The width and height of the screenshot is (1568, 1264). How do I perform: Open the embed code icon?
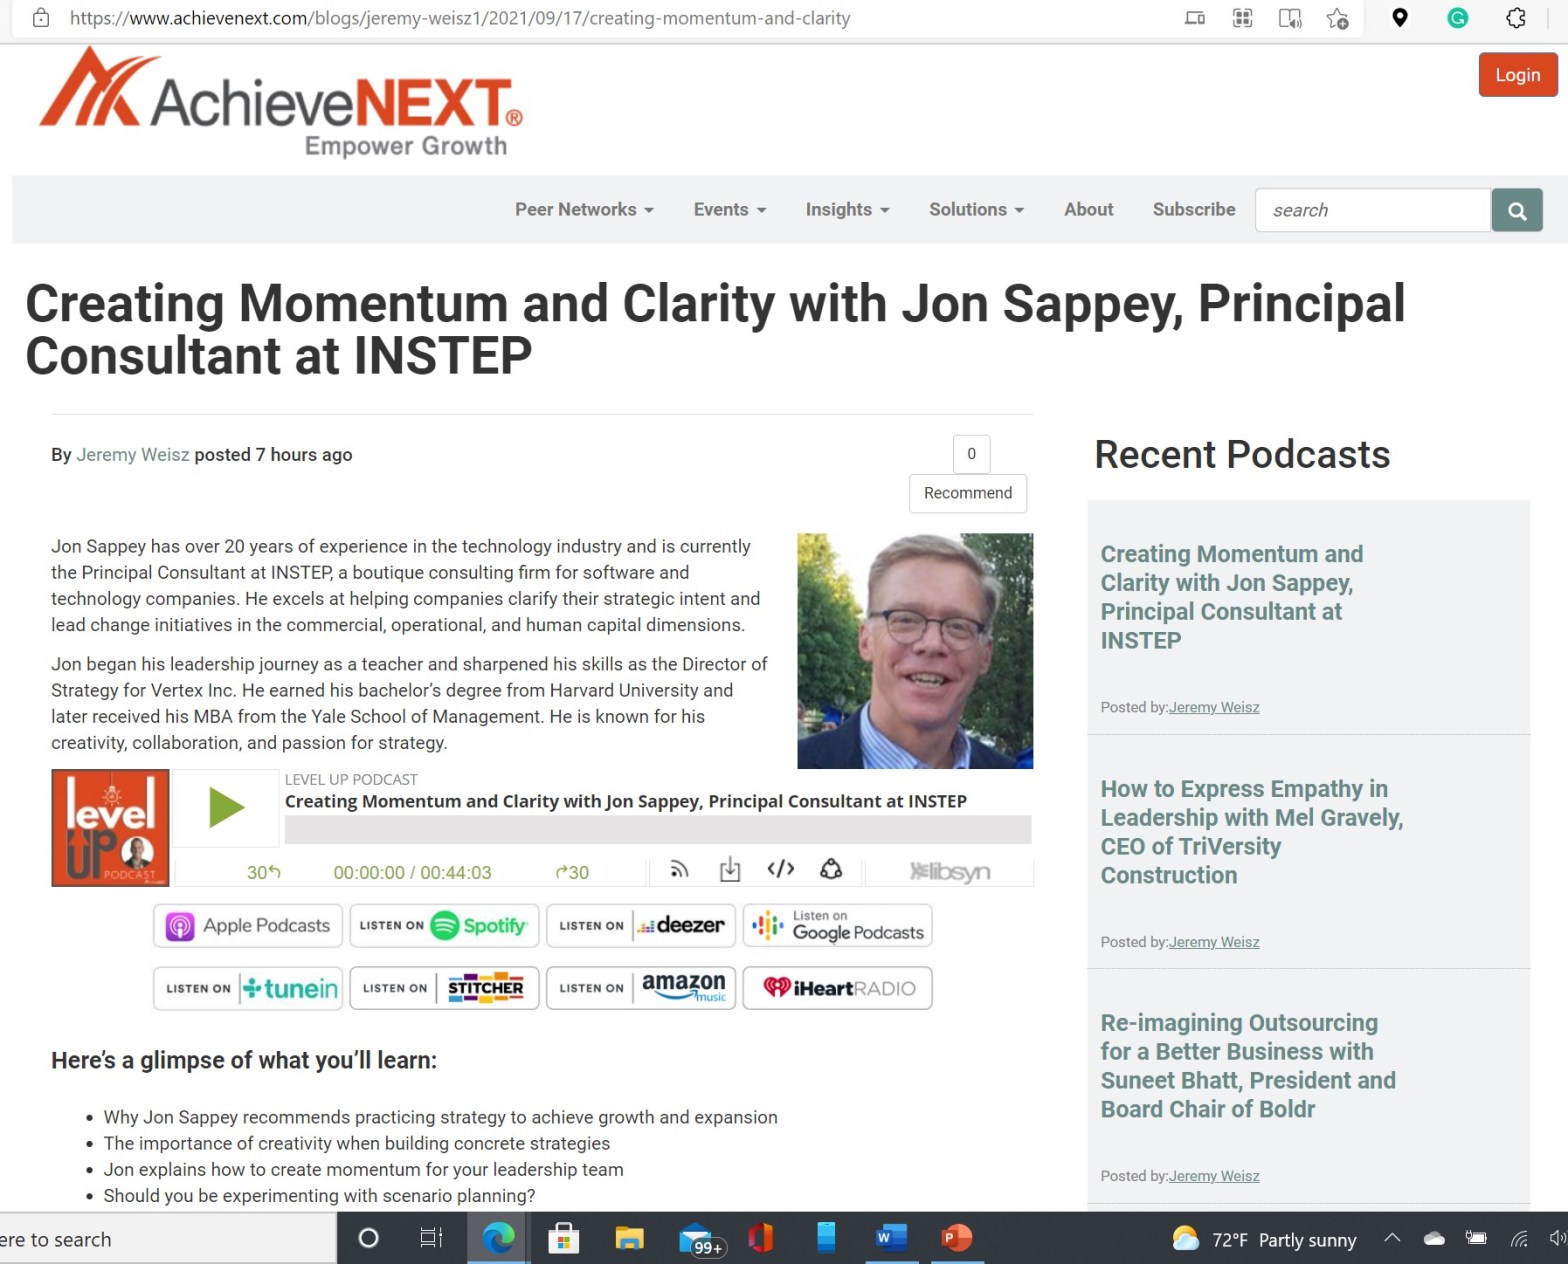780,869
